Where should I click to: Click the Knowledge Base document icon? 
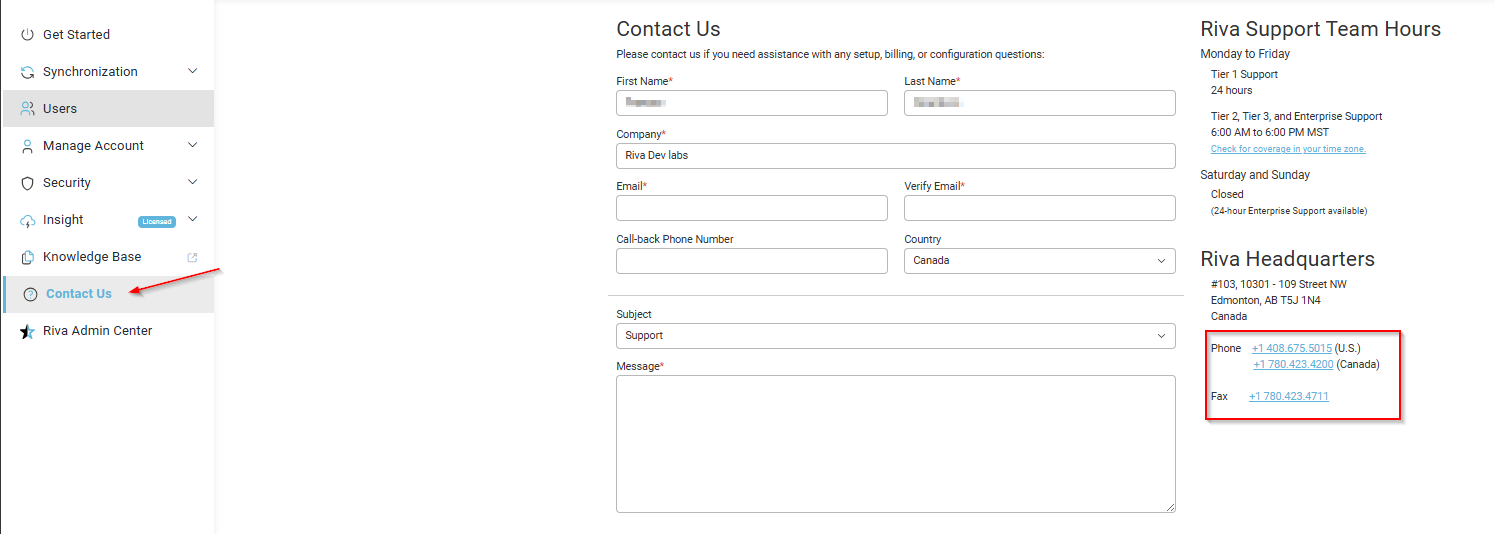coord(28,257)
